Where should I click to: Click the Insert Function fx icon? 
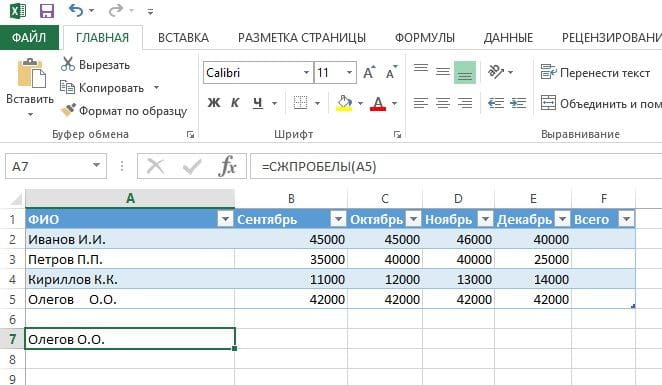click(228, 166)
